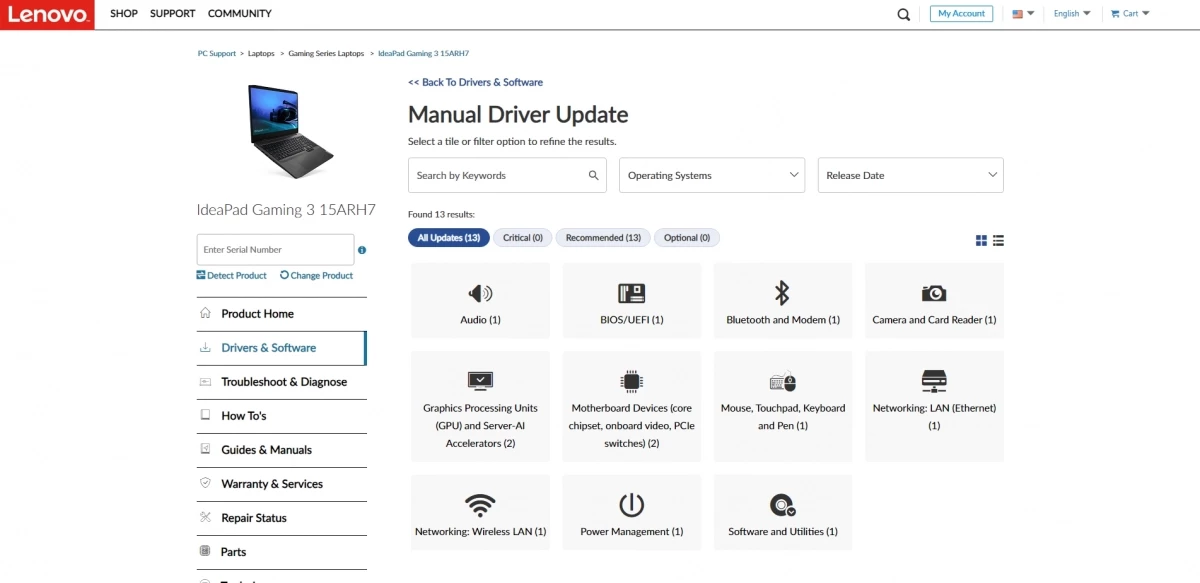
Task: Switch to grid view icon
Action: [x=981, y=240]
